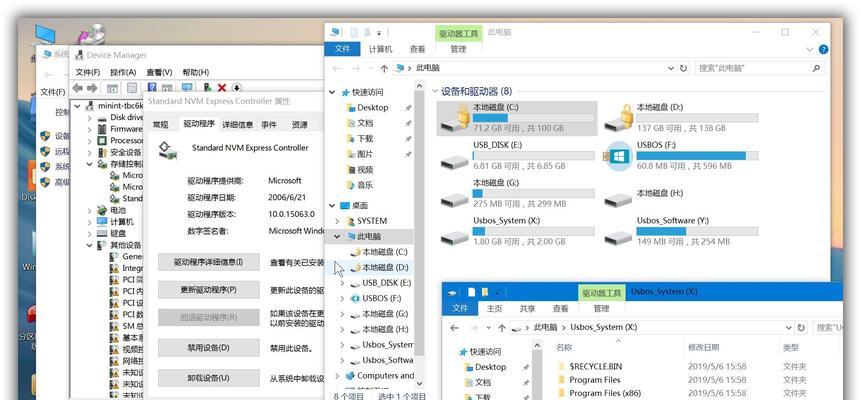The height and width of the screenshot is (400, 861).
Task: Open the 管理 ribbon tab in 此电脑 window
Action: pyautogui.click(x=458, y=49)
